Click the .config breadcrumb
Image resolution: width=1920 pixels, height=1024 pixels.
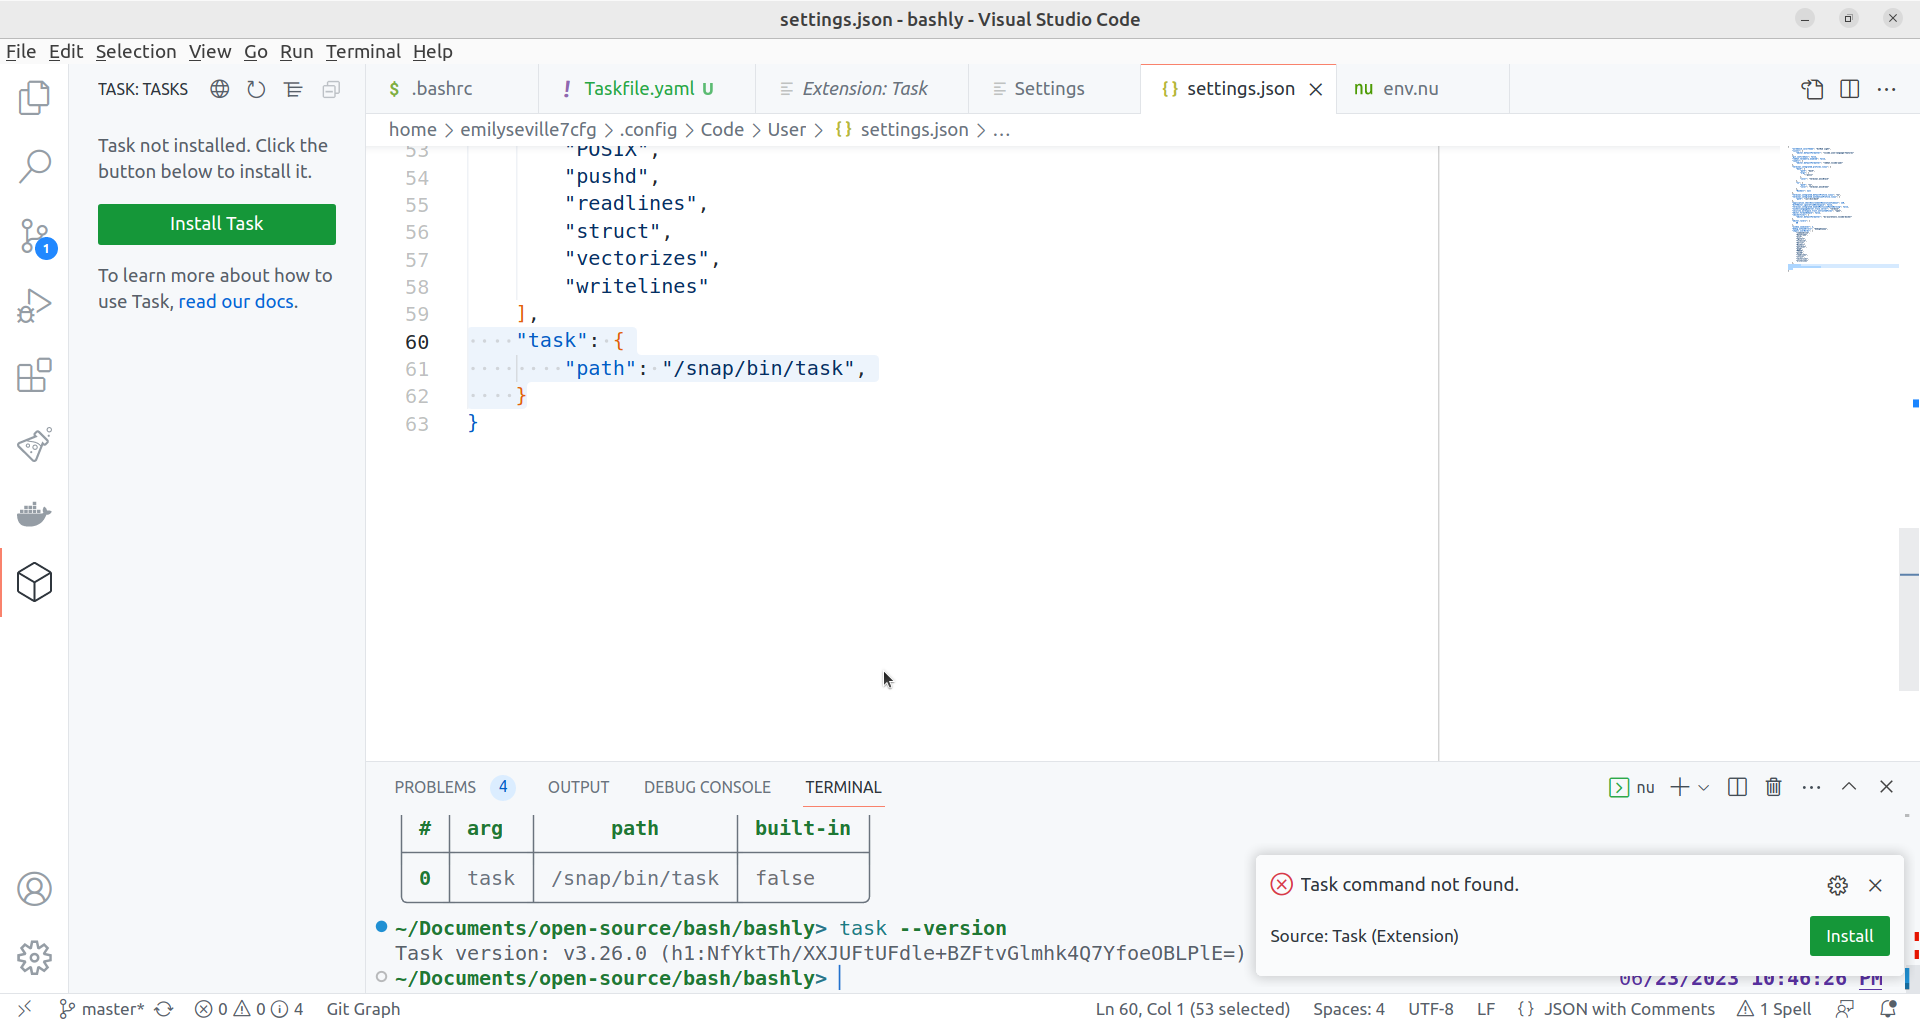click(648, 130)
